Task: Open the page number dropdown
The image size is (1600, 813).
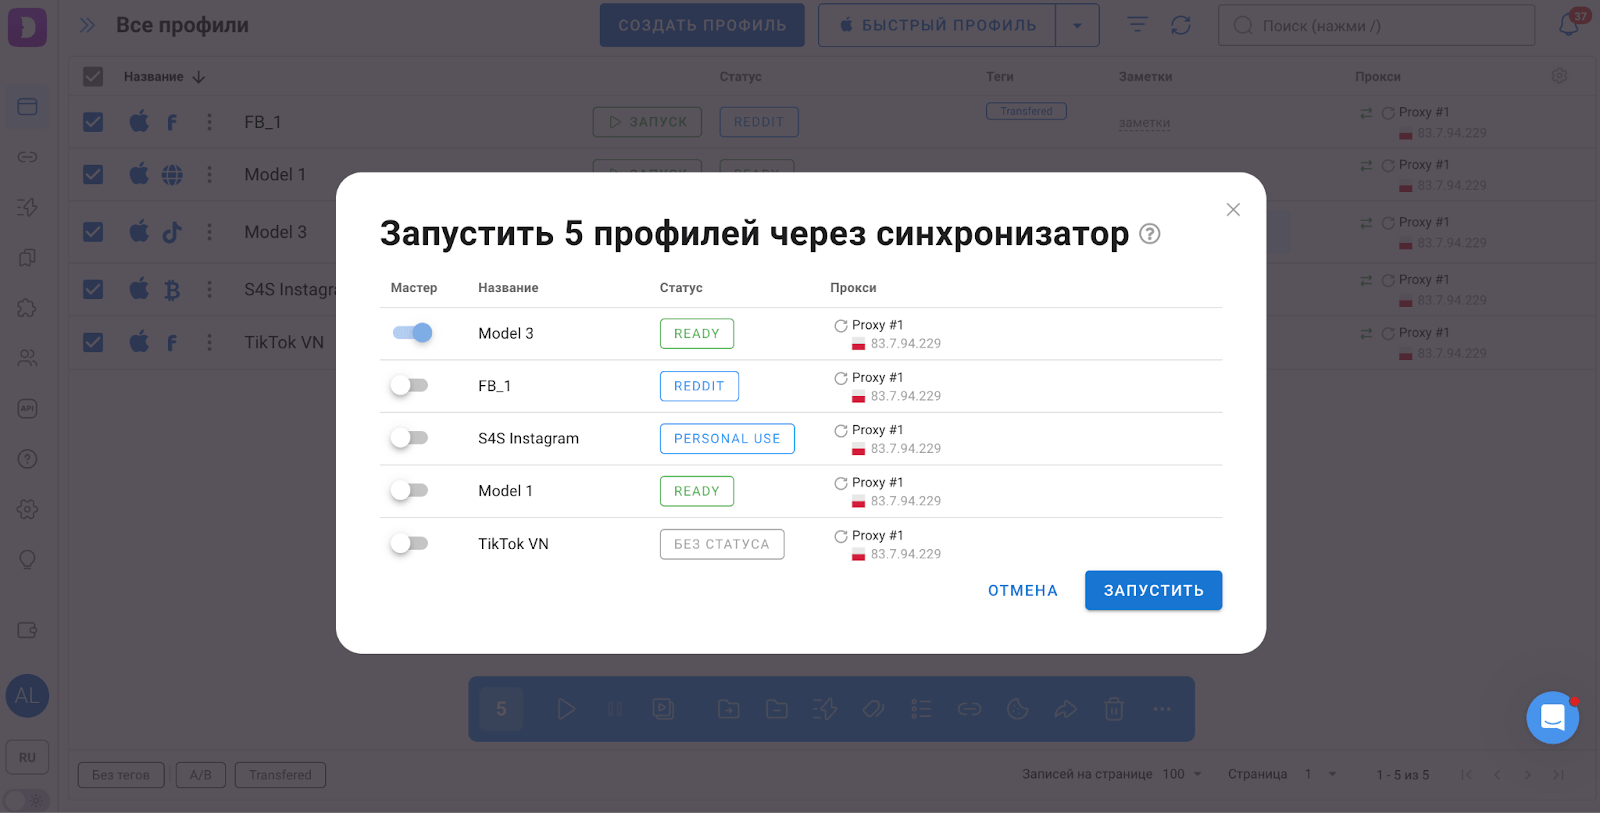Action: [x=1320, y=775]
